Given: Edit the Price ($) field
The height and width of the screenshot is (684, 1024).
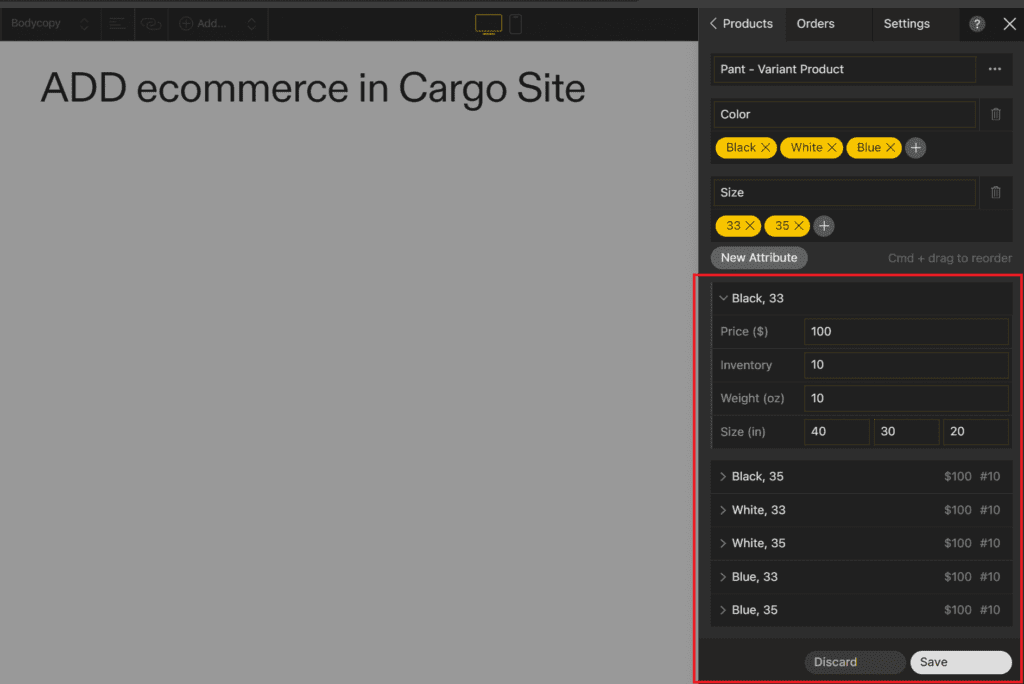Looking at the screenshot, I should point(906,332).
